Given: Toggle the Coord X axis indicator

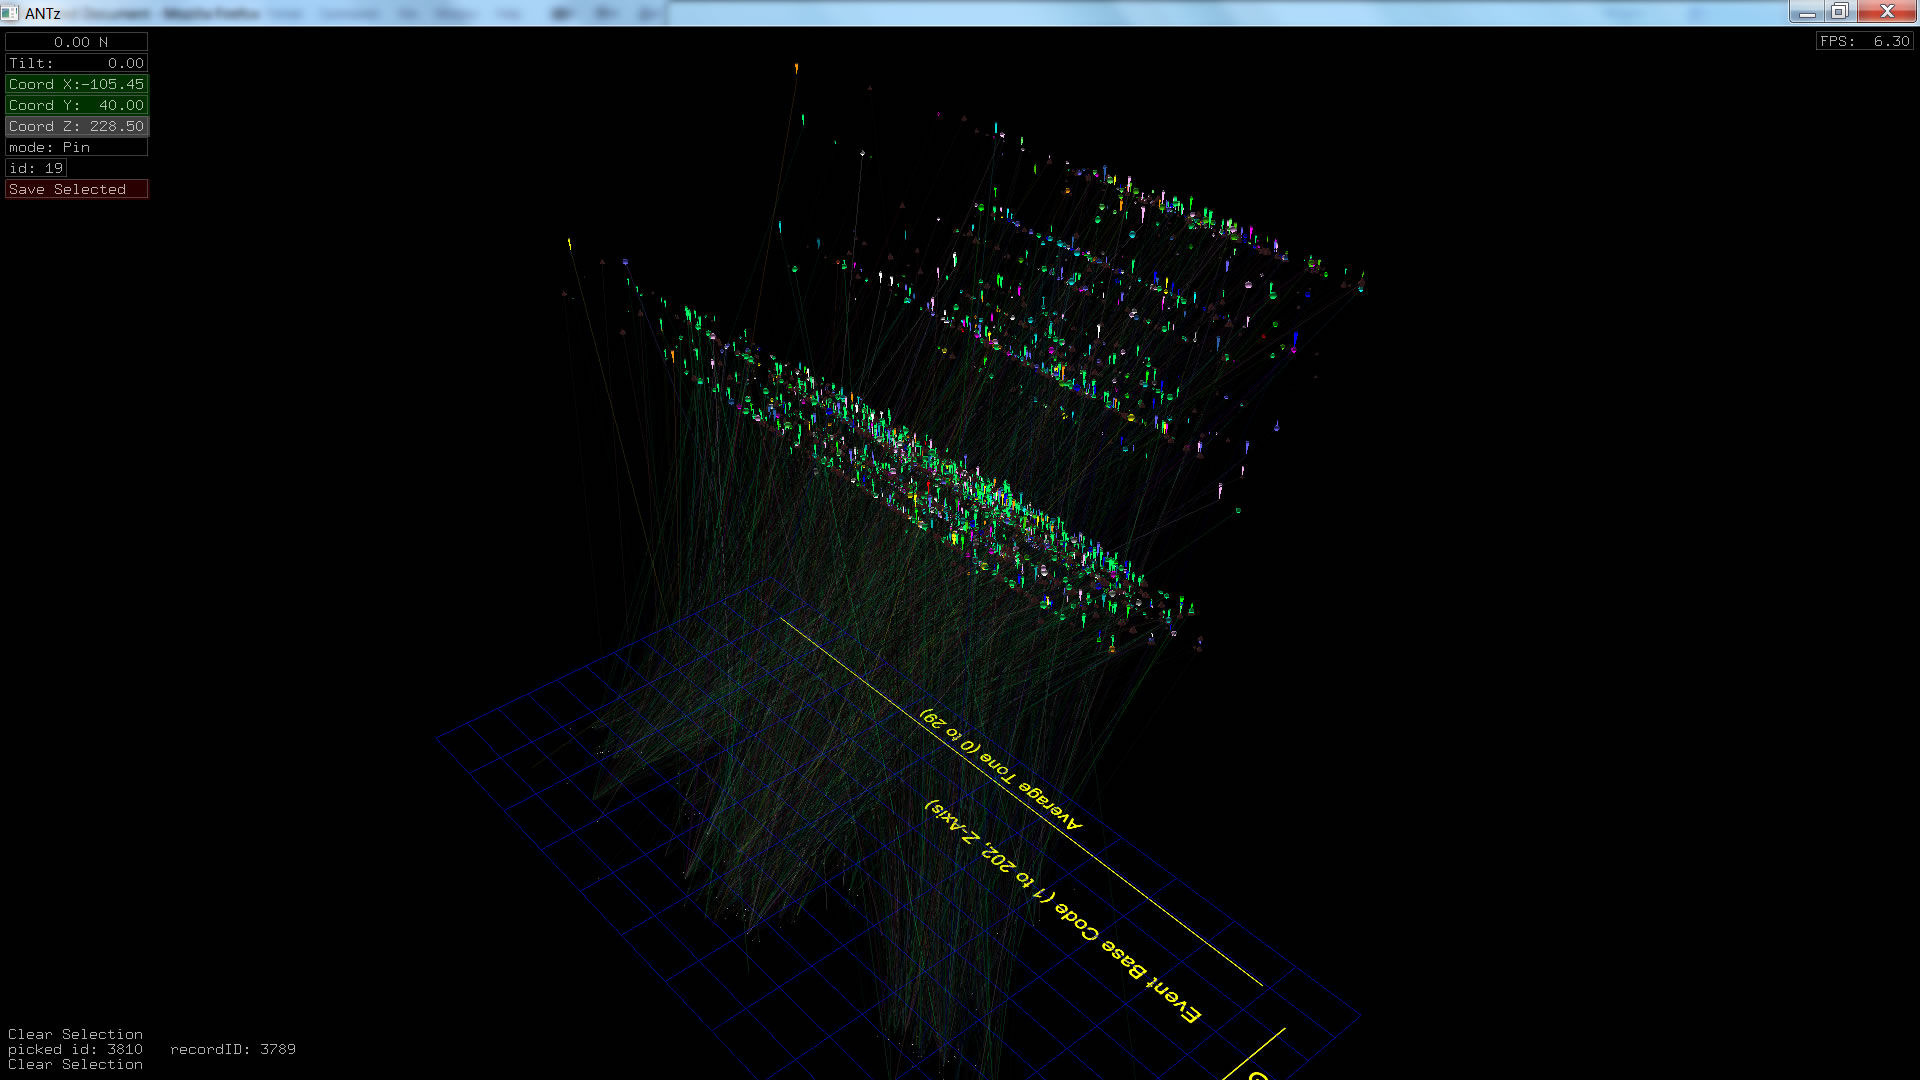Looking at the screenshot, I should (x=77, y=84).
